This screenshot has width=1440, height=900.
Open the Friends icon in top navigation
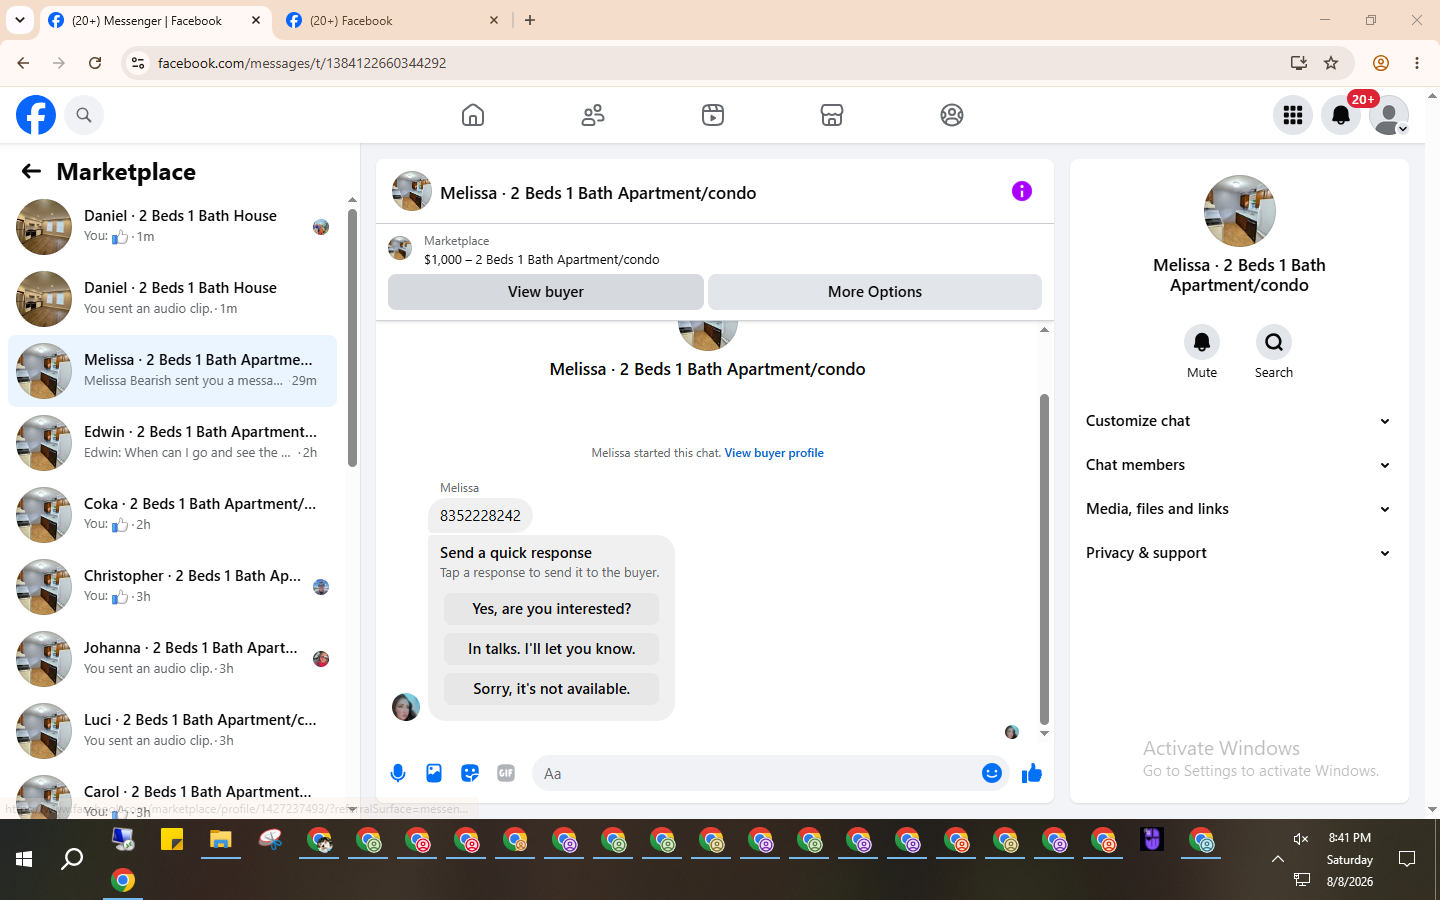click(x=593, y=115)
